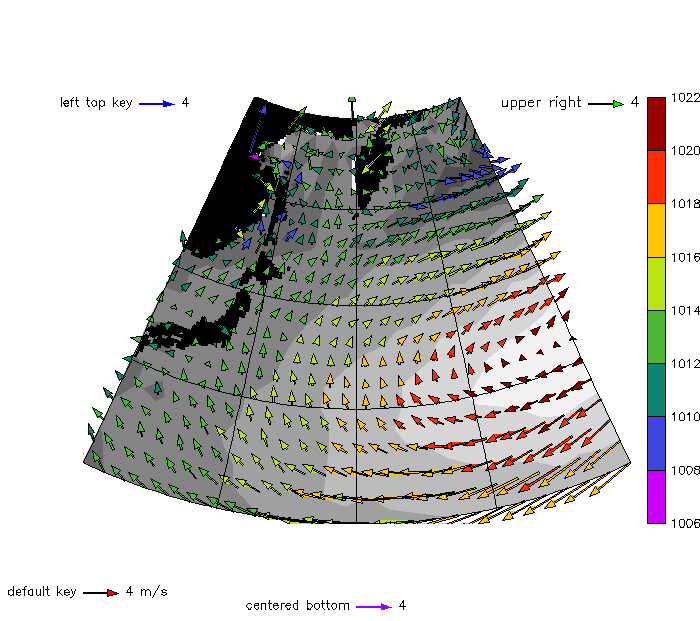Pick the bright red 1018–1020 colorbar segment
Image resolution: width=700 pixels, height=621 pixels.
click(657, 177)
